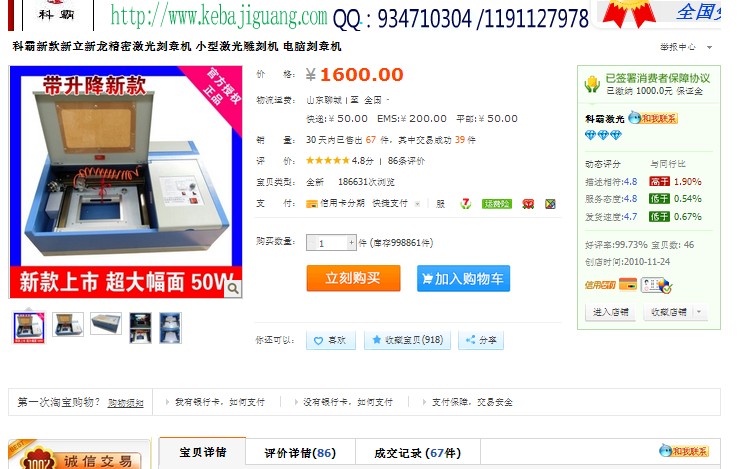Image resolution: width=737 pixels, height=469 pixels.
Task: Click the 喜欢 heart like button
Action: pos(331,340)
